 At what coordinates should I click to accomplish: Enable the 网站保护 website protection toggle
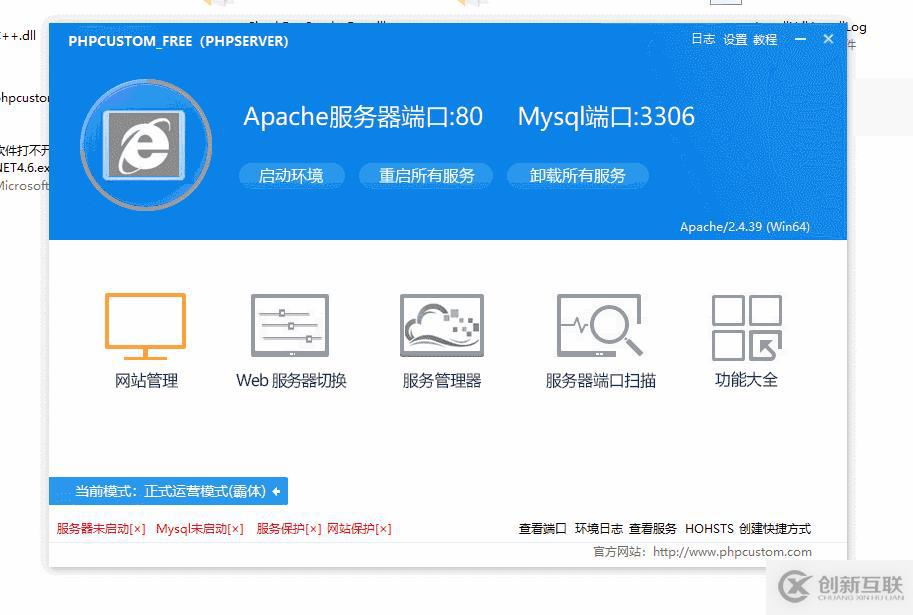[x=359, y=528]
